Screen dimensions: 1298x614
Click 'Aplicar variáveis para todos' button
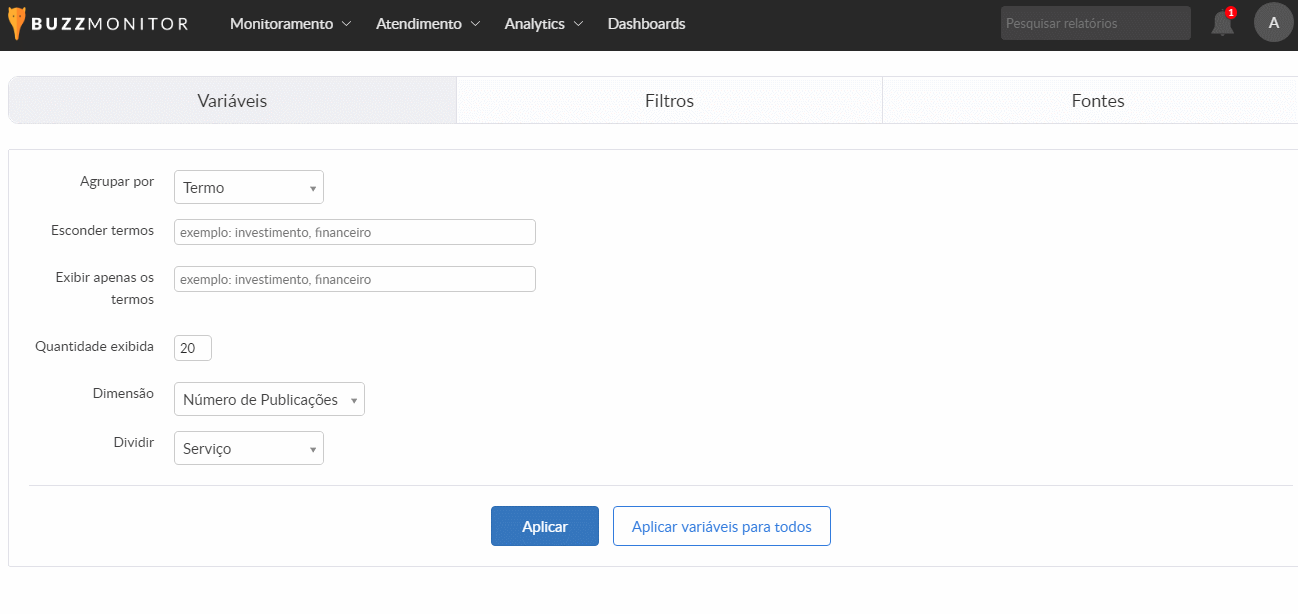[721, 527]
